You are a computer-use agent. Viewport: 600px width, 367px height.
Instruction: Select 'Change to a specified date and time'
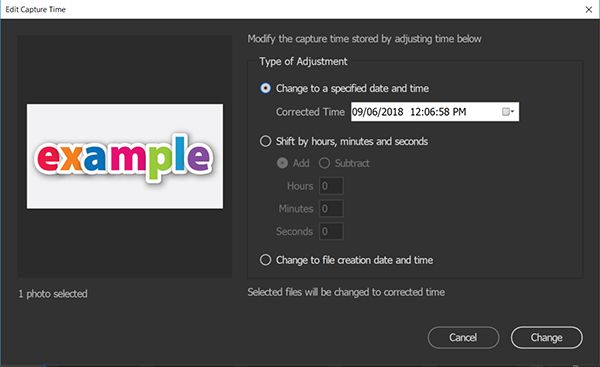click(x=265, y=88)
